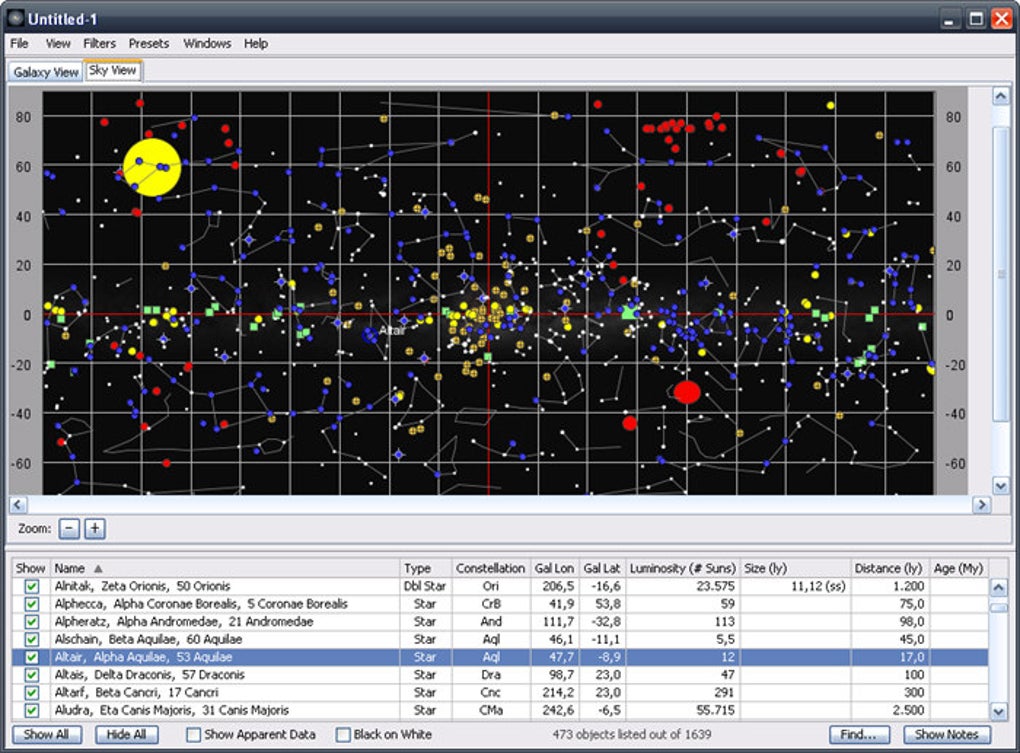Click the large red star circle
Viewport: 1020px width, 753px height.
click(686, 392)
